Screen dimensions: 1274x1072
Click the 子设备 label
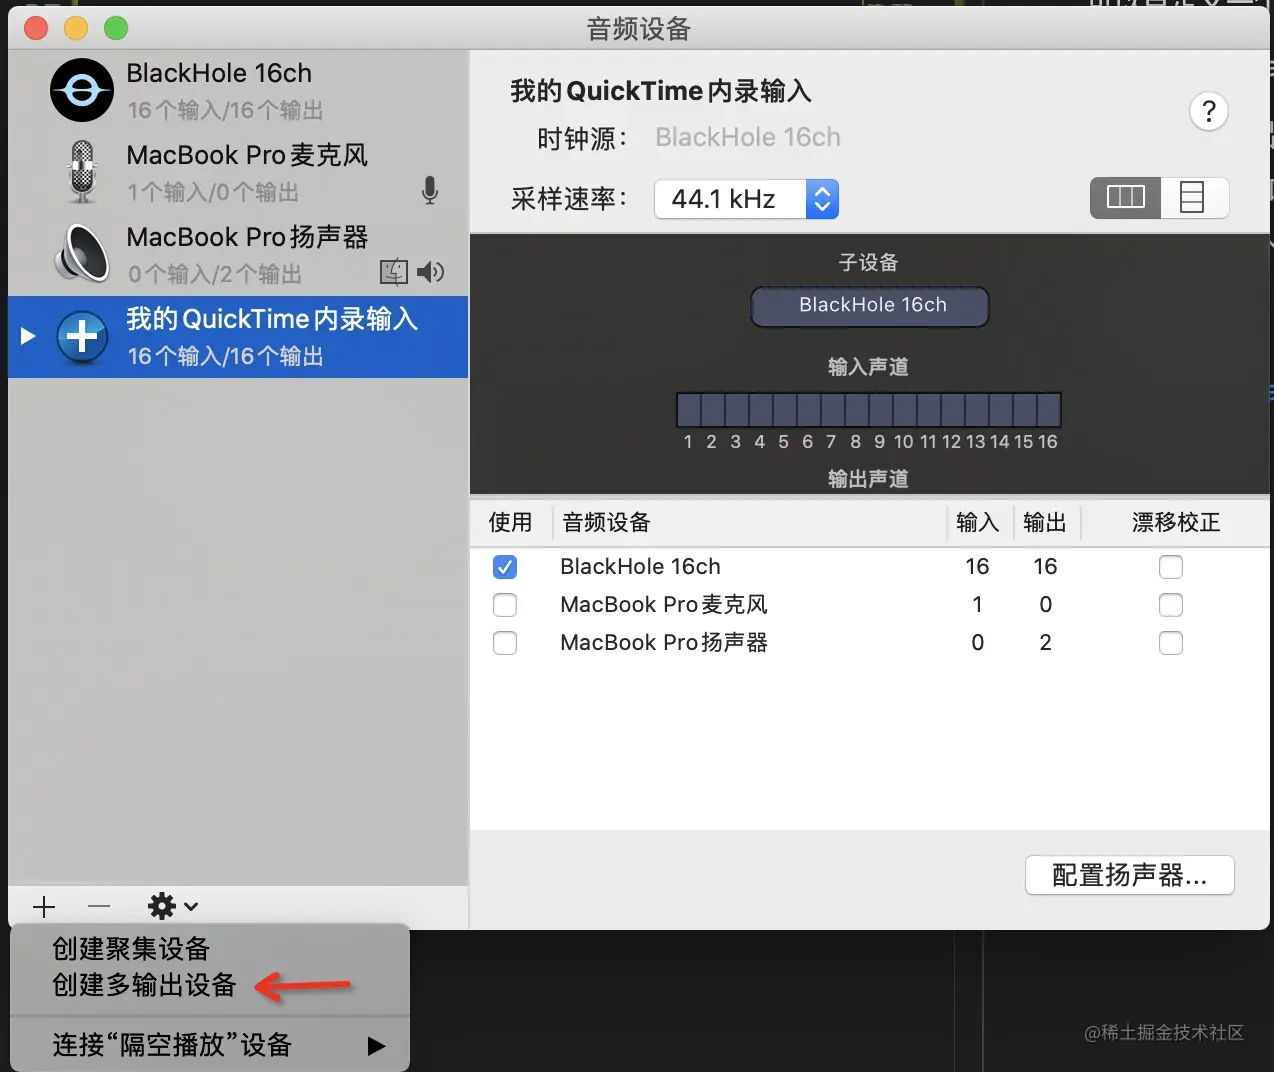point(868,263)
